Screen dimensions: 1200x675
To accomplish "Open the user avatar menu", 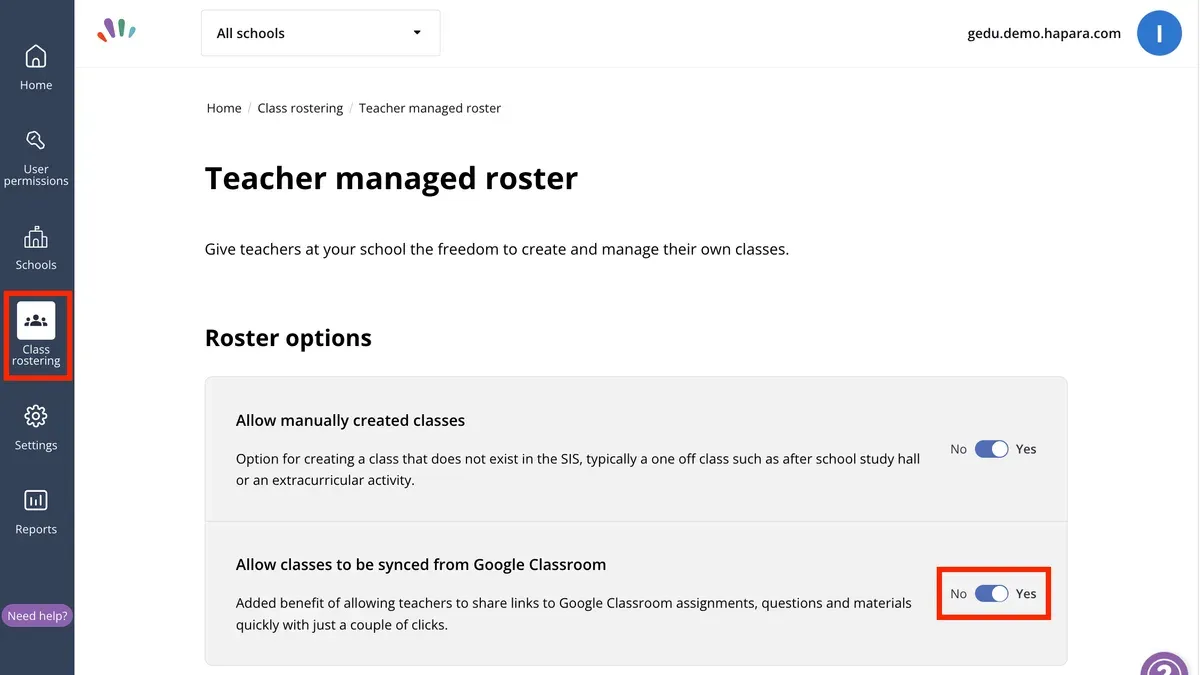I will [x=1159, y=33].
